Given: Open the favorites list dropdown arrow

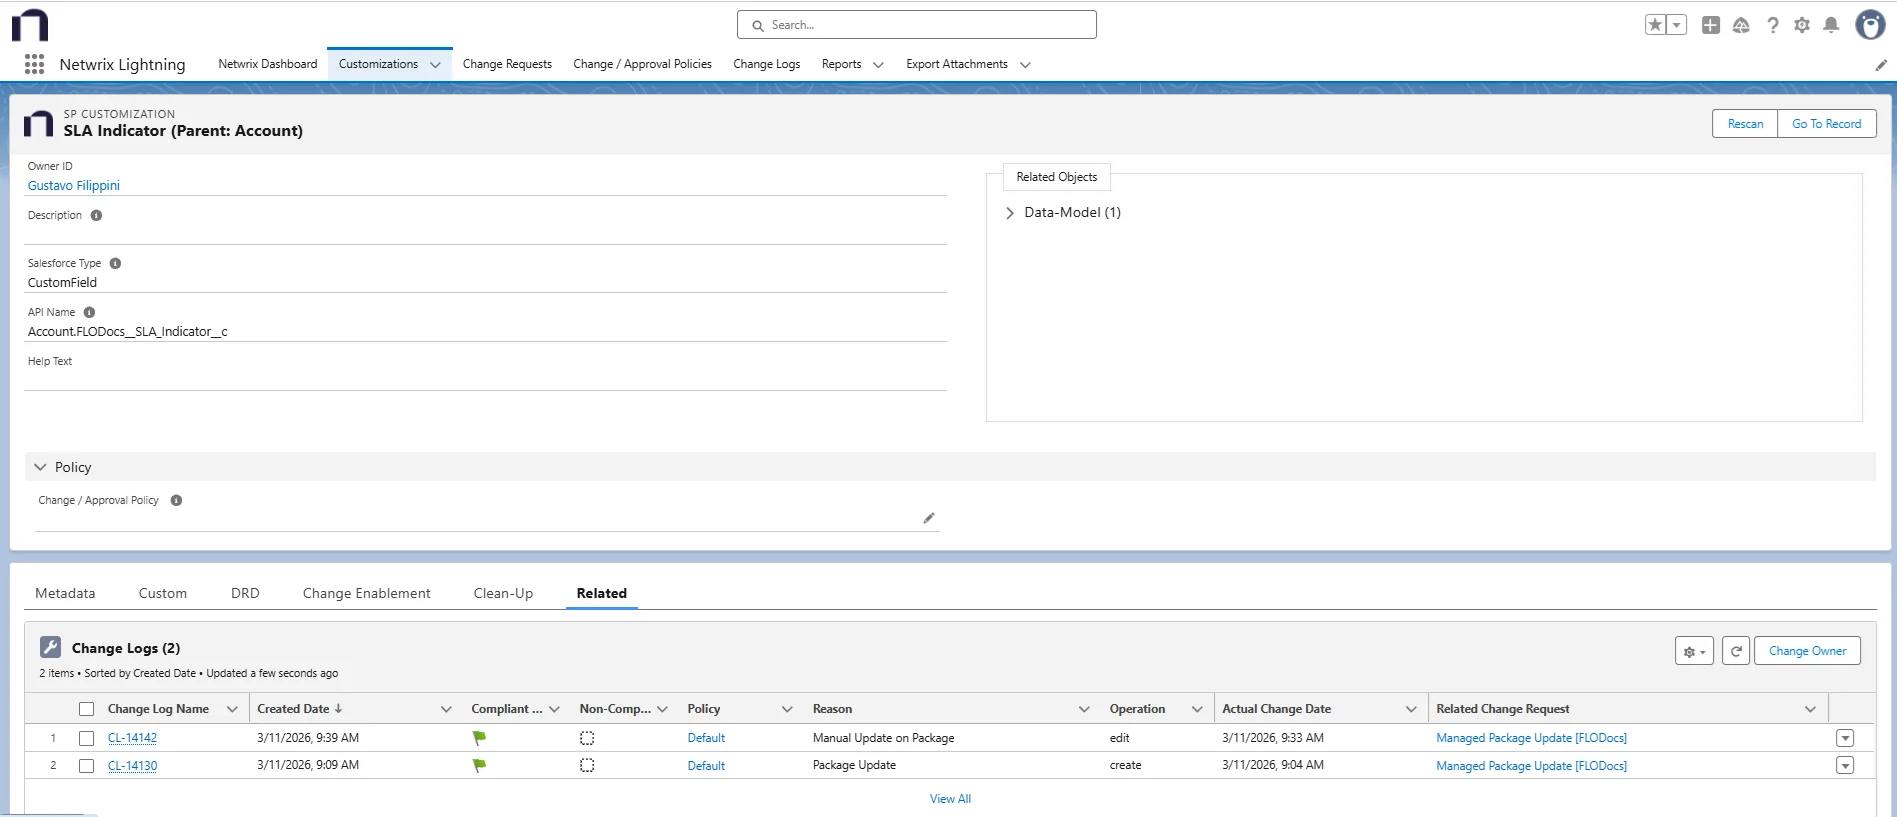Looking at the screenshot, I should [1677, 25].
